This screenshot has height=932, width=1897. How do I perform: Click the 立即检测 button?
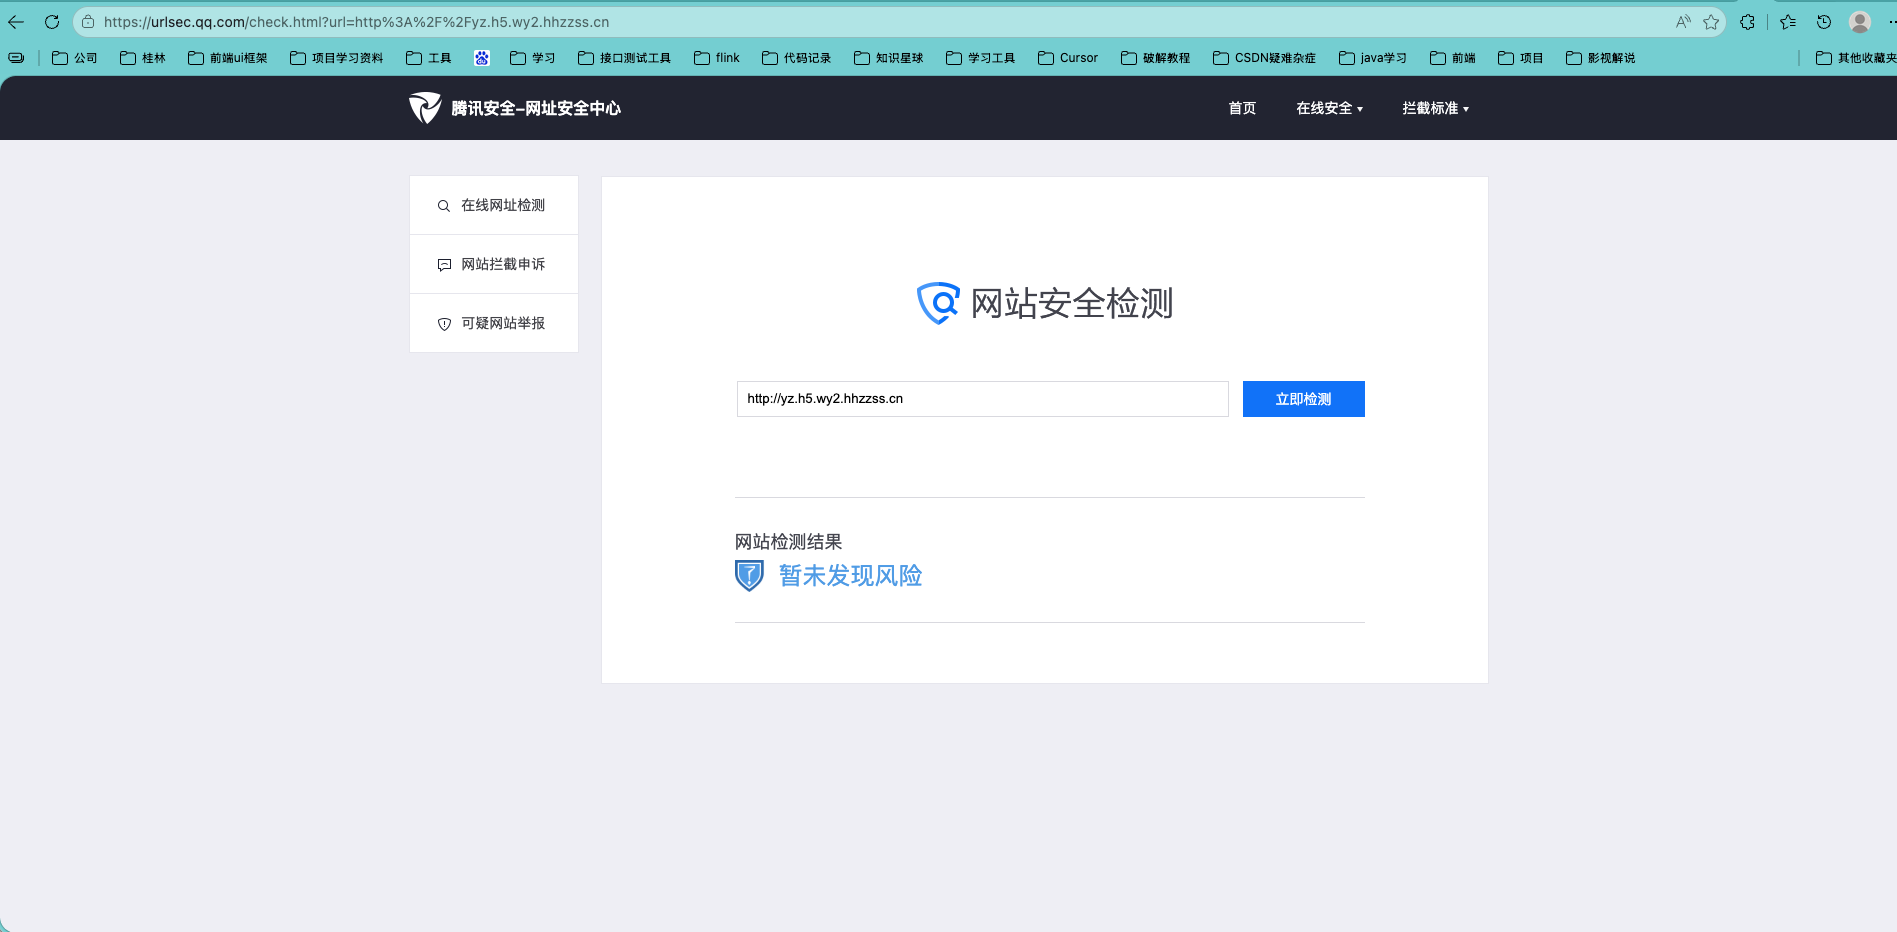(x=1304, y=399)
